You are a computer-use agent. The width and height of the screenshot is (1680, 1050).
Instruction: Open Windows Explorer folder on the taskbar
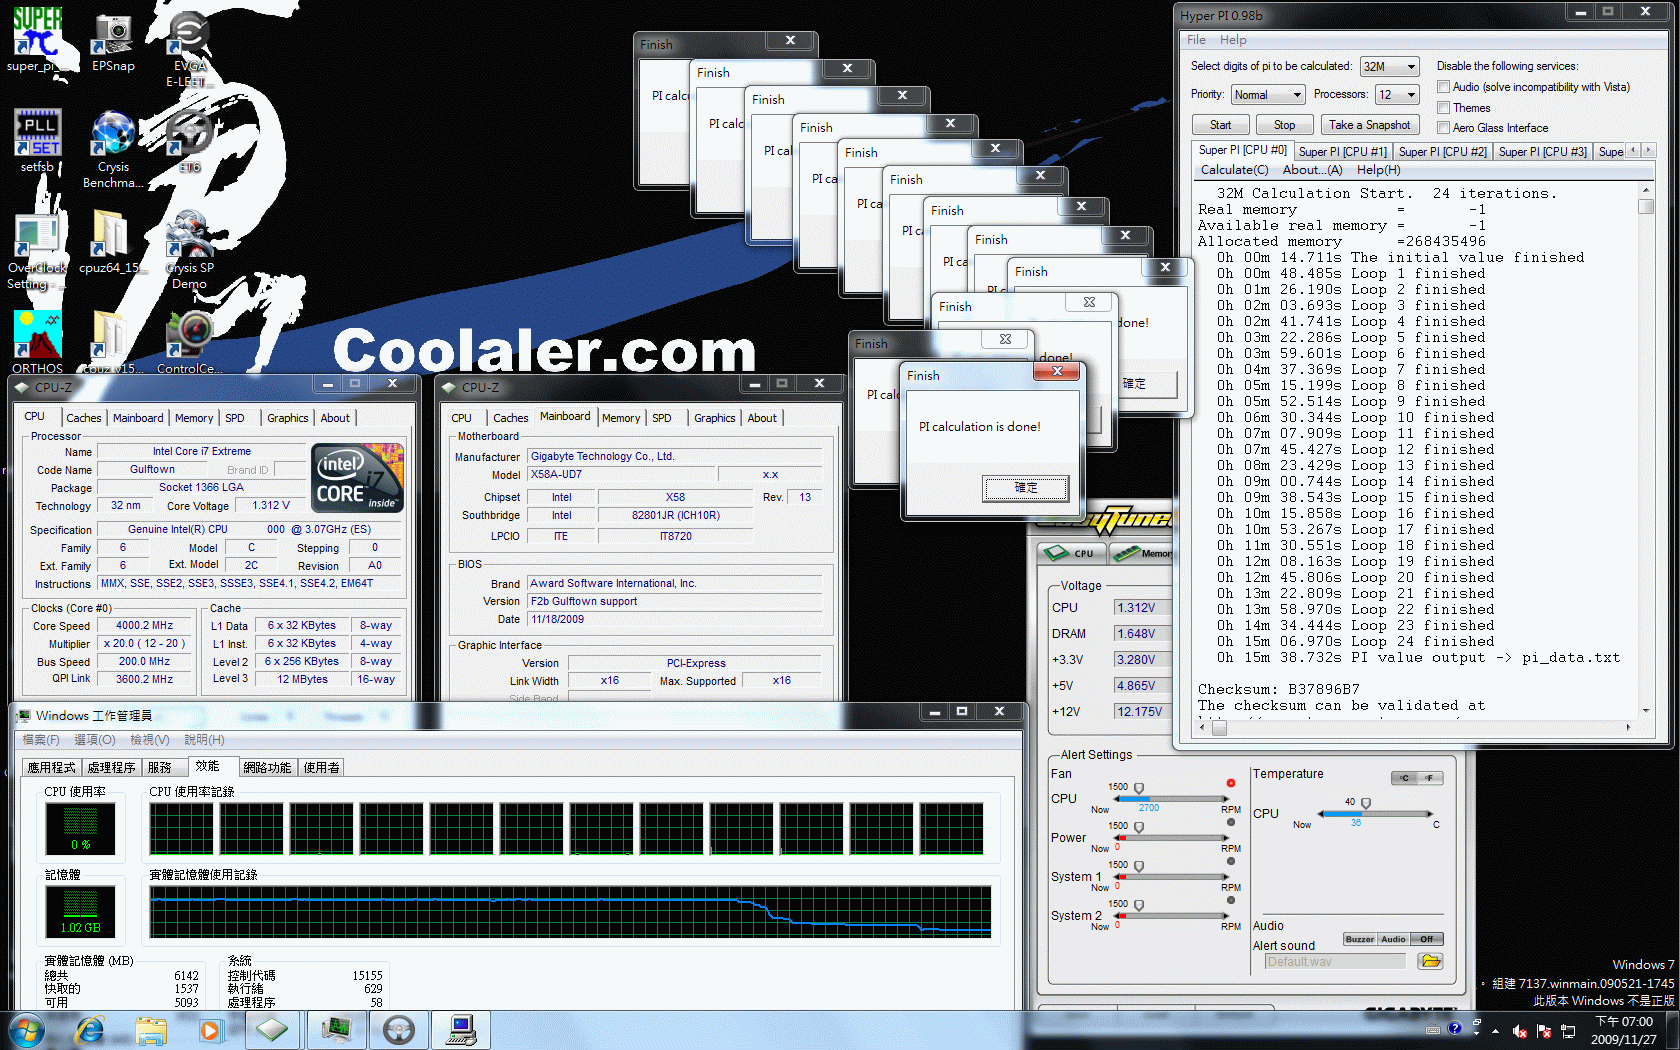click(x=151, y=1029)
